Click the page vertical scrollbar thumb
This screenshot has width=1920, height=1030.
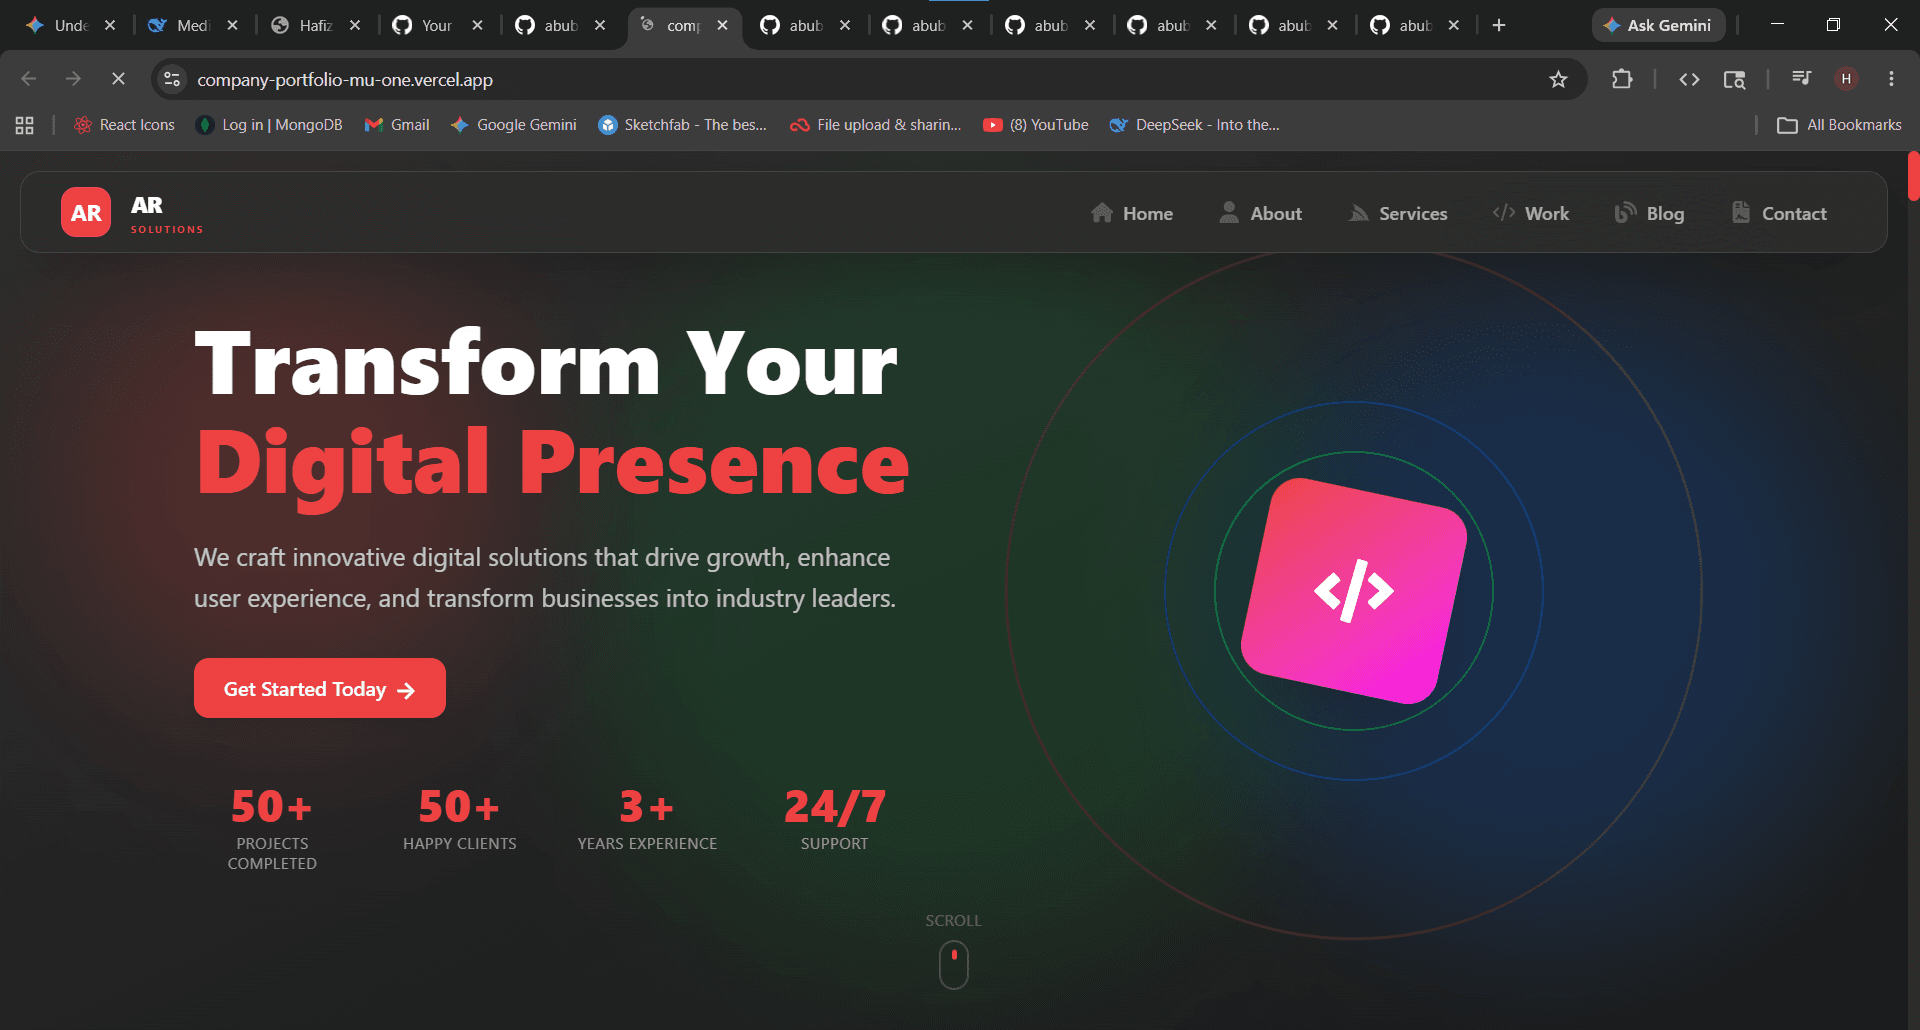tap(1913, 176)
